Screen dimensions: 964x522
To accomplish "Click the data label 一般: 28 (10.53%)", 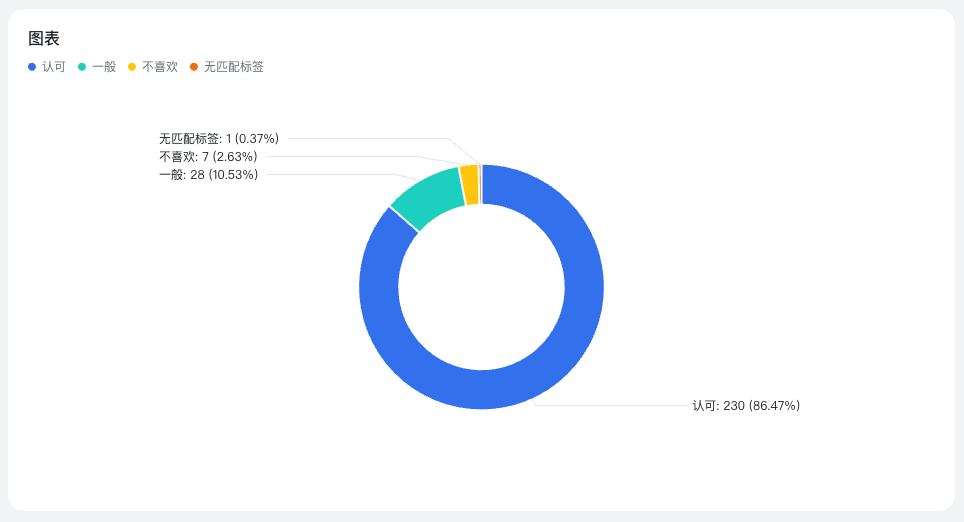I will (208, 175).
